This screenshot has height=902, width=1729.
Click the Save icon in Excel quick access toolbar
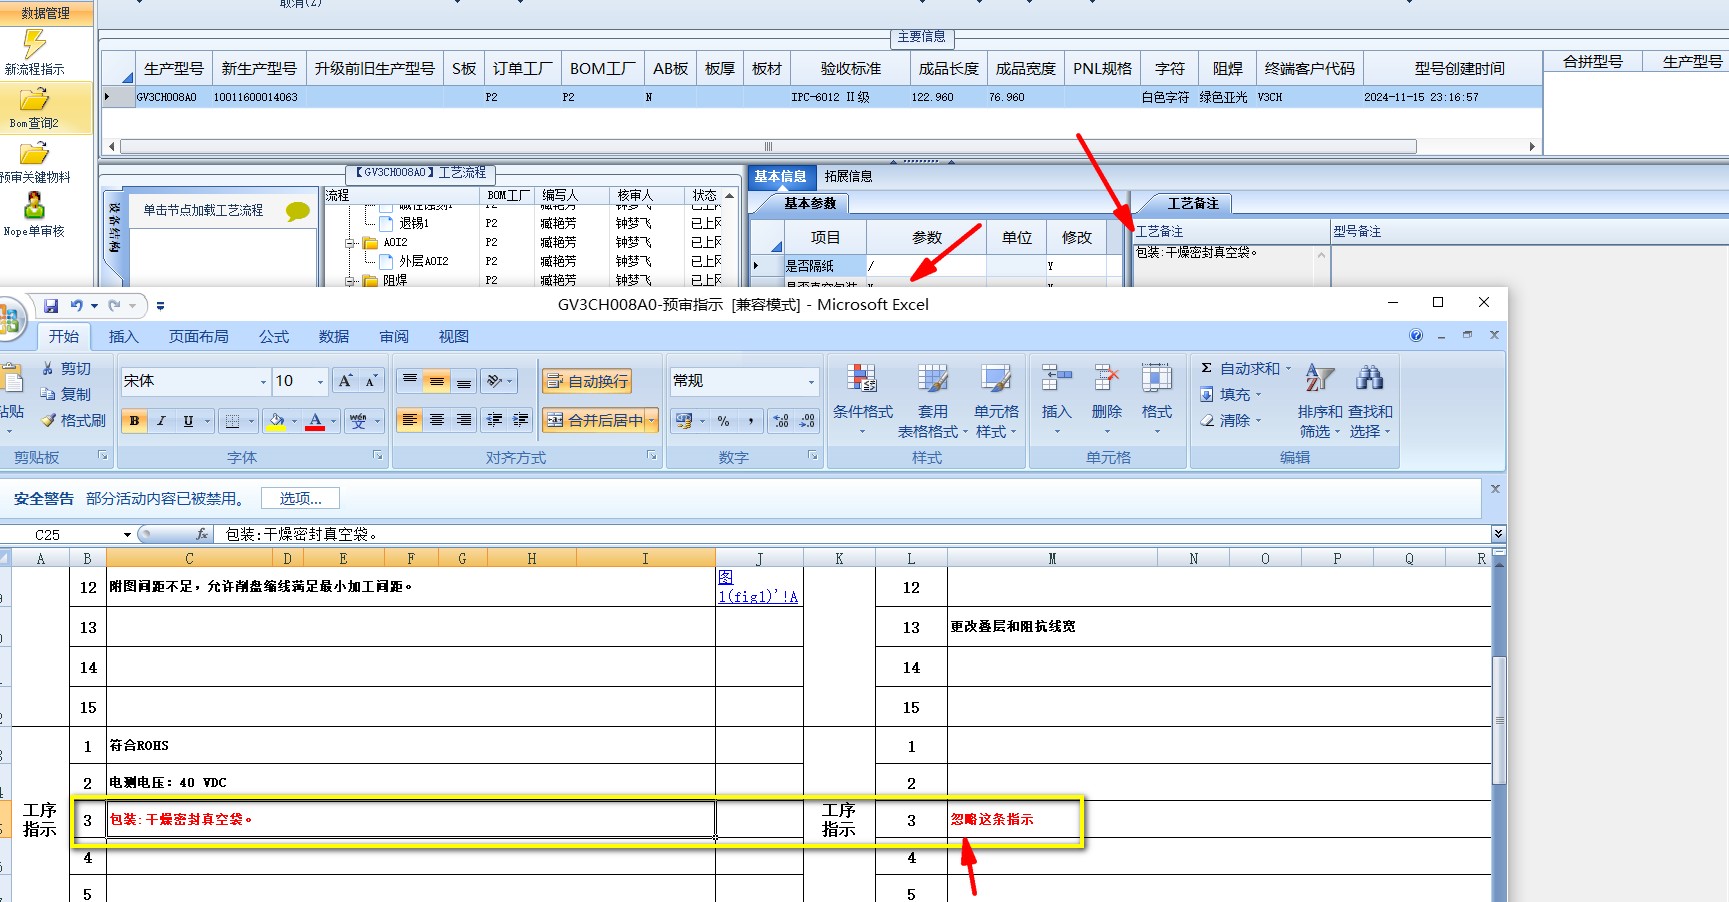(x=51, y=305)
